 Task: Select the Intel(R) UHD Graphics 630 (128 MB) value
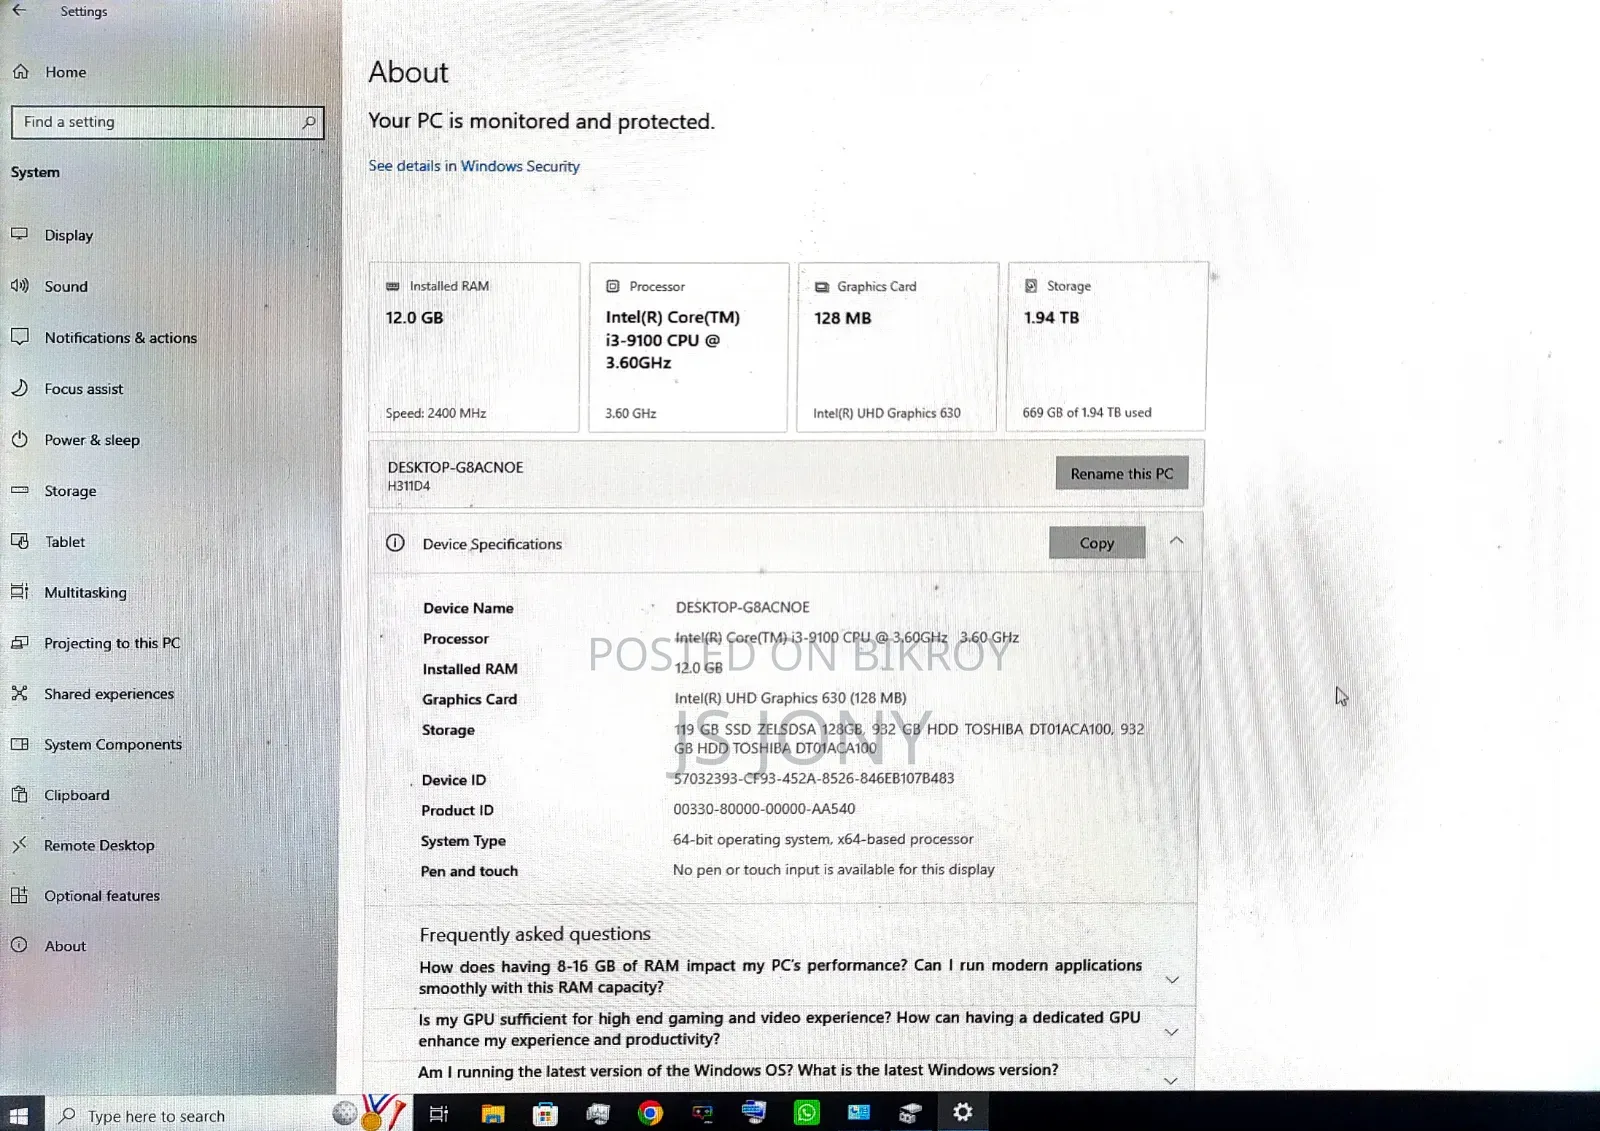click(x=790, y=698)
